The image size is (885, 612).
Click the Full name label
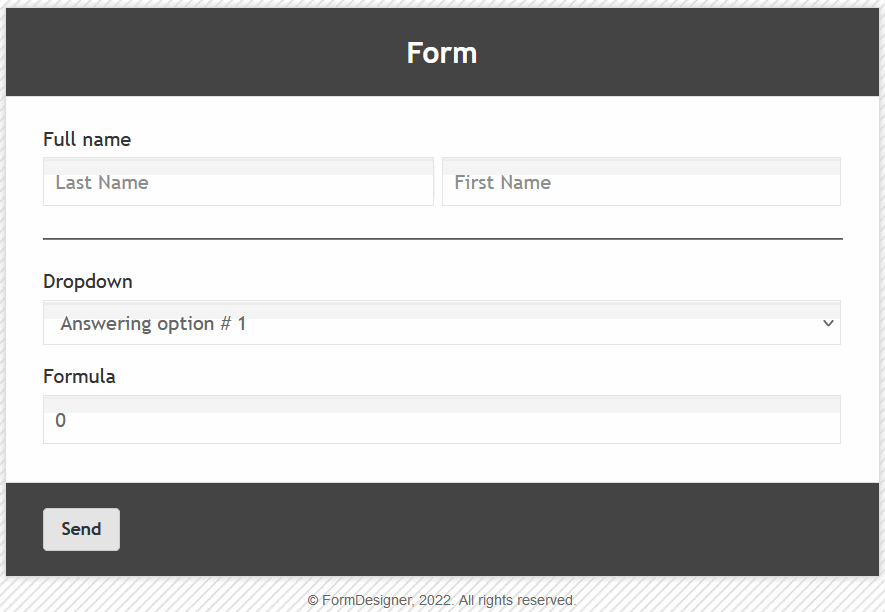tap(87, 139)
